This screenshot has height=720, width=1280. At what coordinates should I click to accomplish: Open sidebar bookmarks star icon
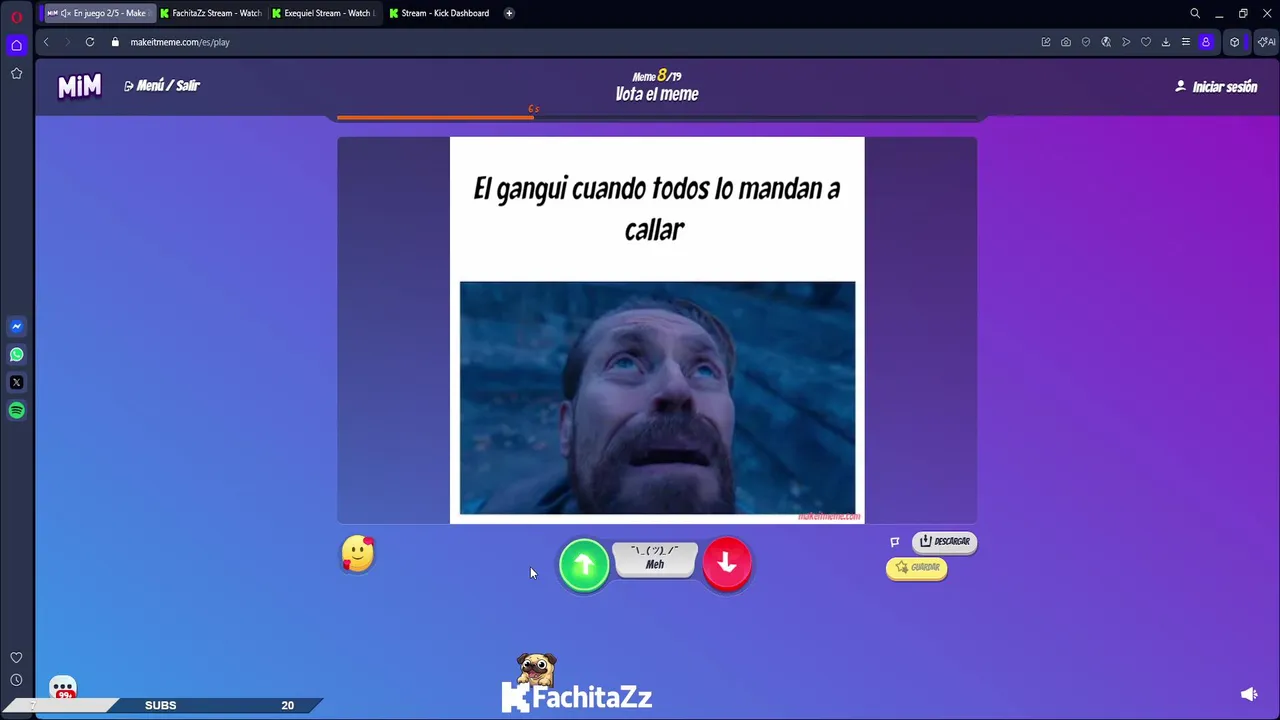16,73
